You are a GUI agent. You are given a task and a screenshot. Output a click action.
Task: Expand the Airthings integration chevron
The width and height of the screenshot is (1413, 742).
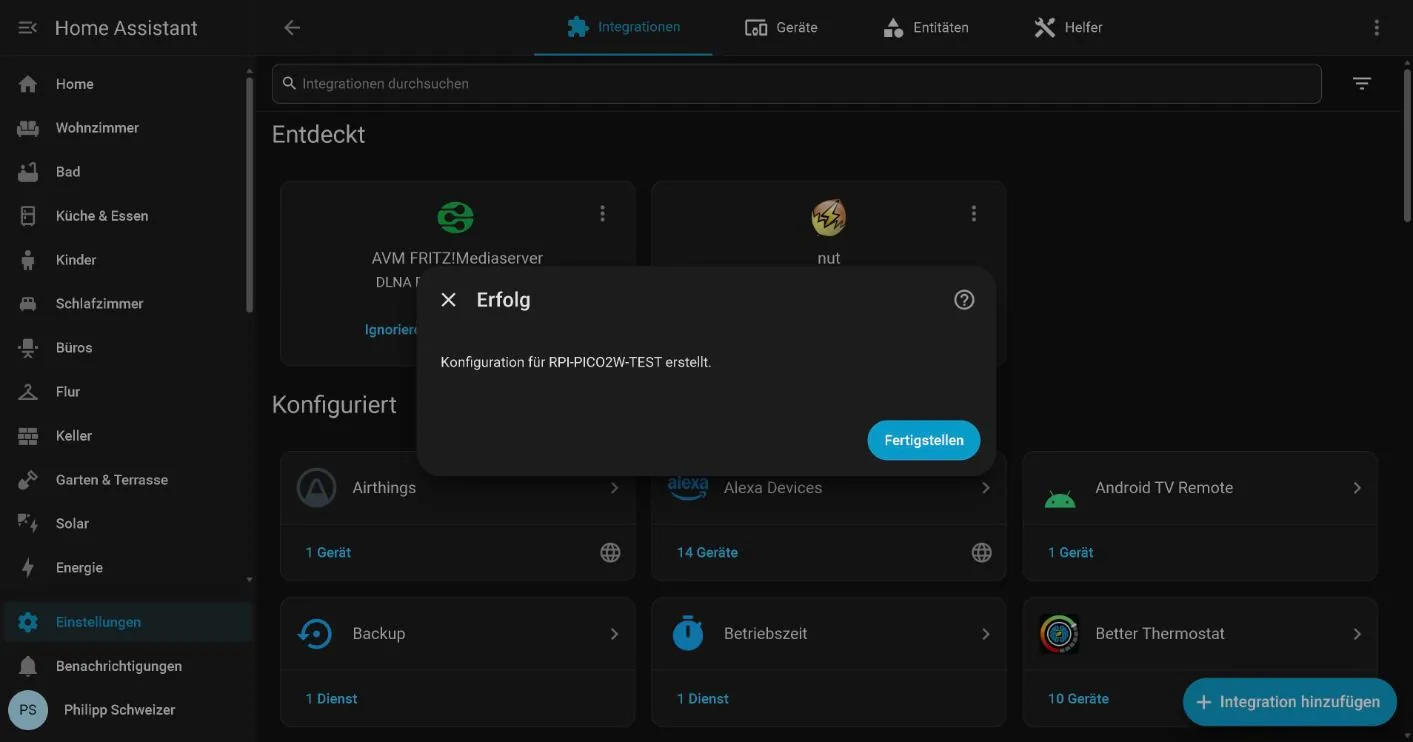(x=614, y=488)
